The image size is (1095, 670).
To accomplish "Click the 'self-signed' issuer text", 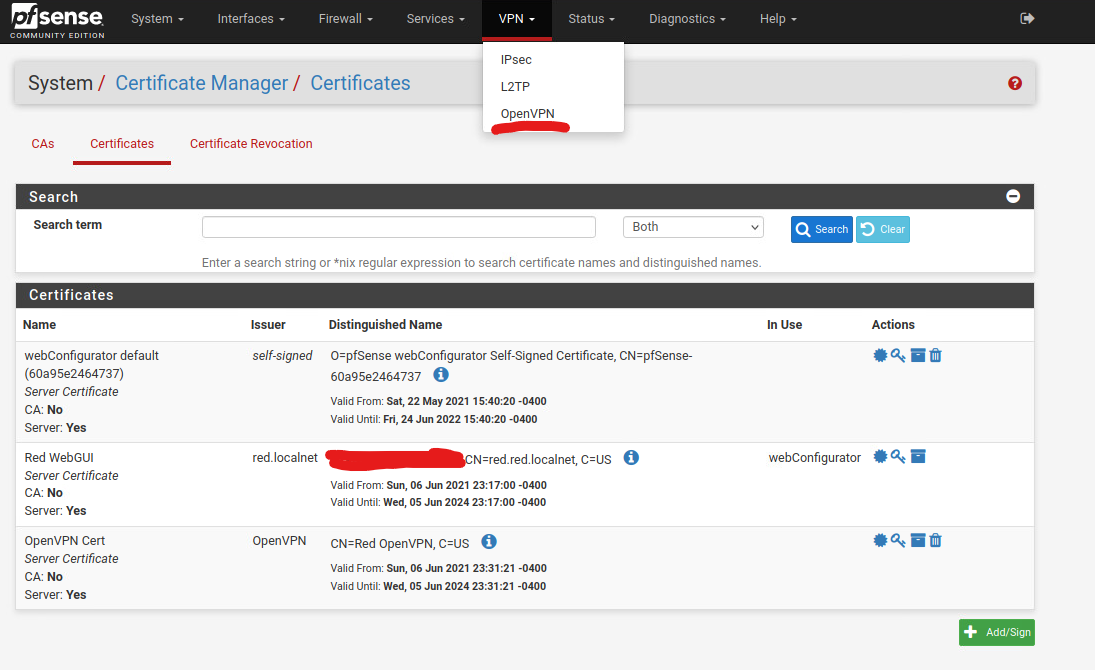I will coord(282,356).
